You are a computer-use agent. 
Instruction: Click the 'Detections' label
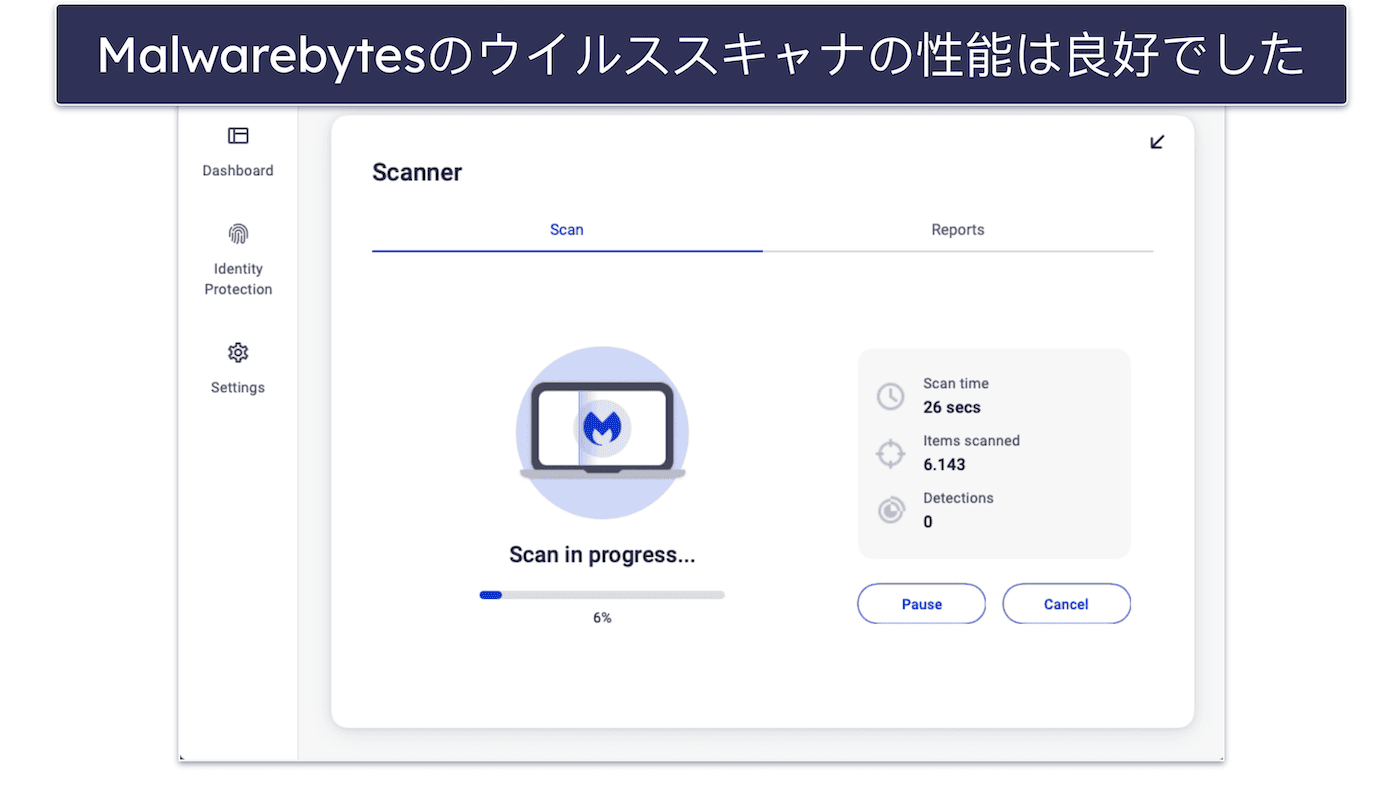(x=958, y=498)
